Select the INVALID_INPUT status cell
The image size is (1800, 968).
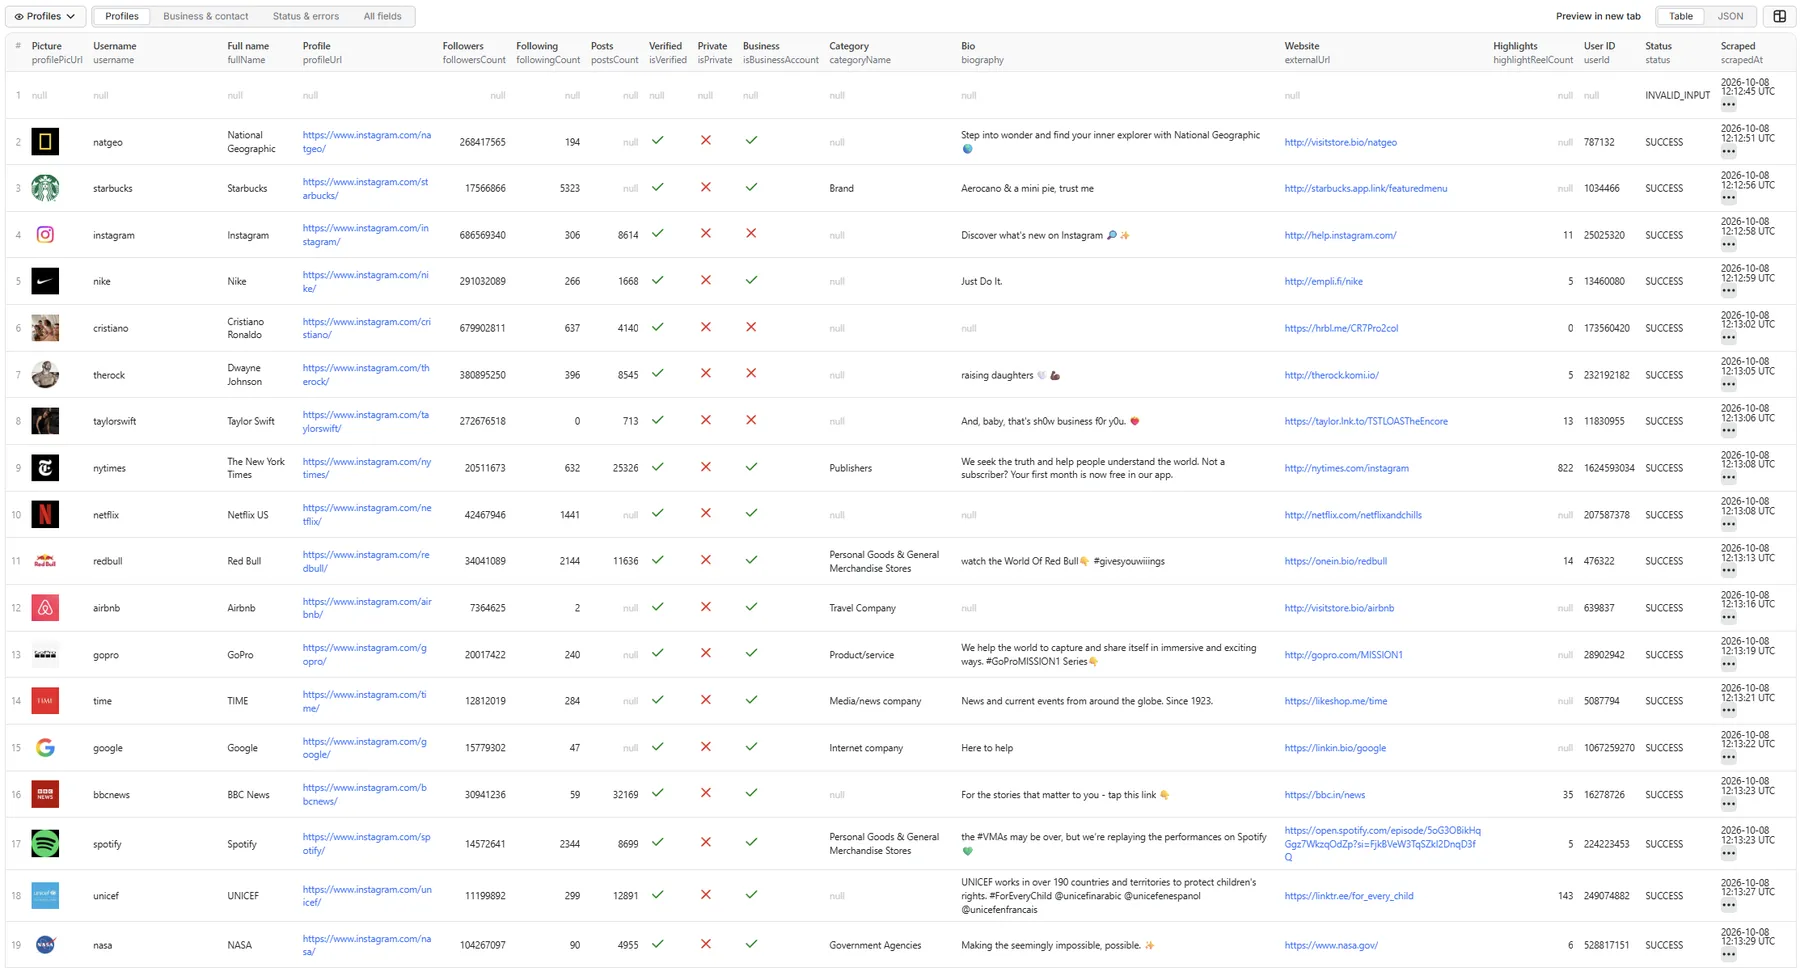tap(1677, 96)
